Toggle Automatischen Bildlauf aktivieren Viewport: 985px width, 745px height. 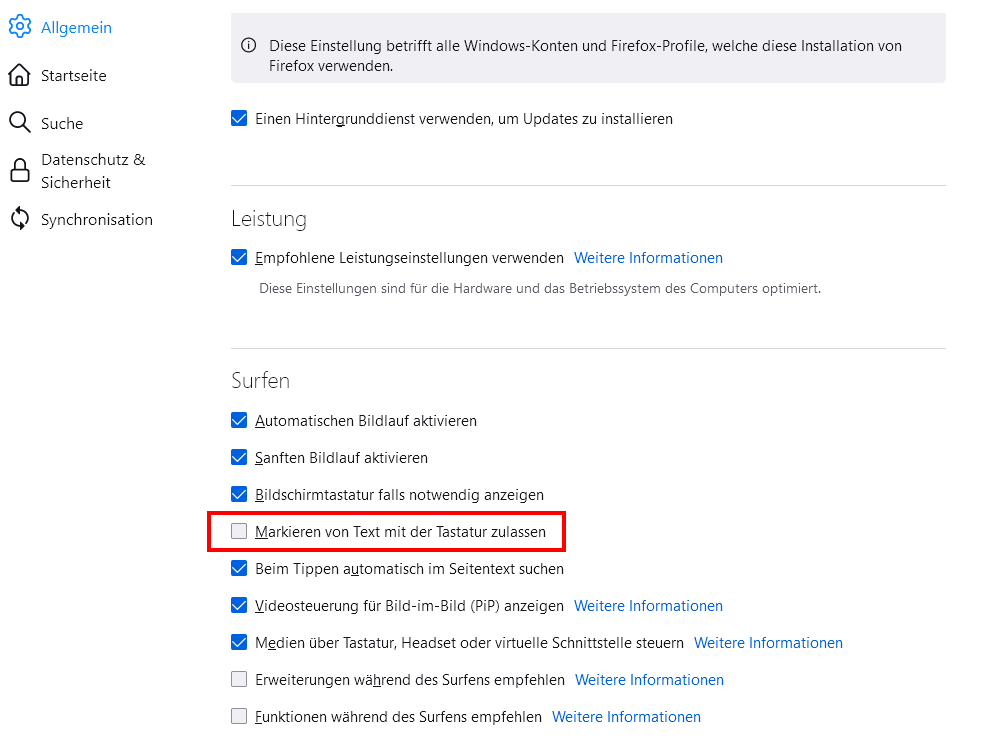pyautogui.click(x=239, y=421)
